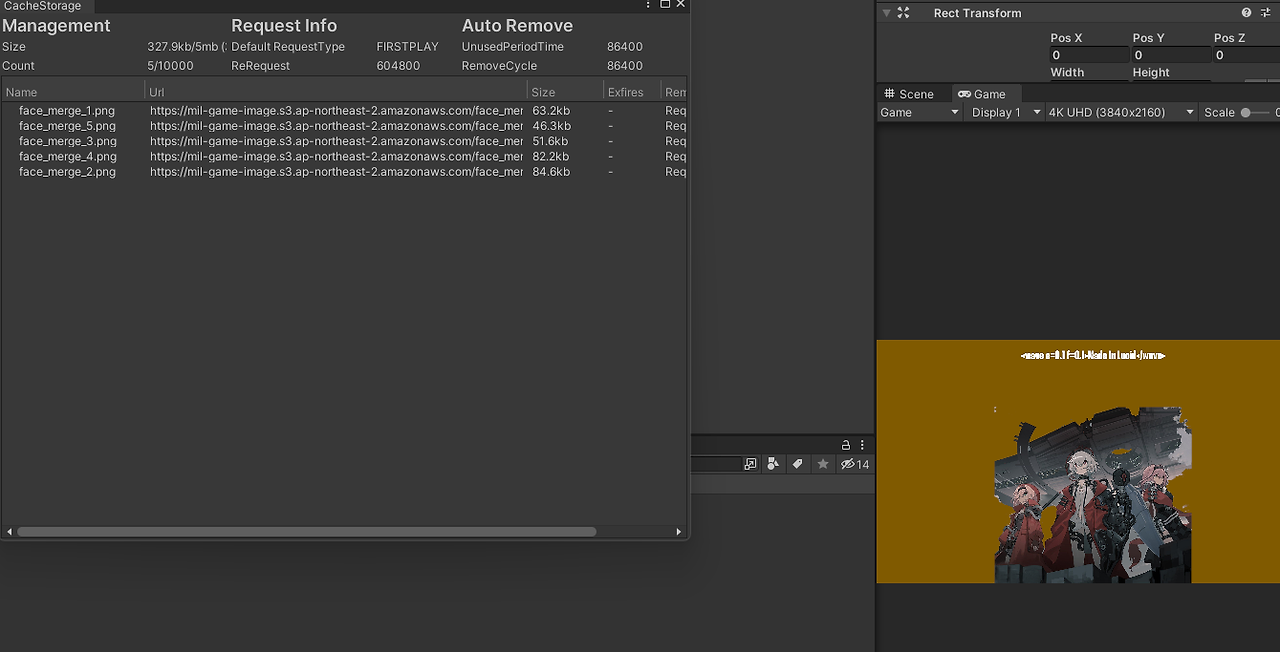Click the Pos Z input field
Screen dimensions: 1280x652
point(1245,55)
